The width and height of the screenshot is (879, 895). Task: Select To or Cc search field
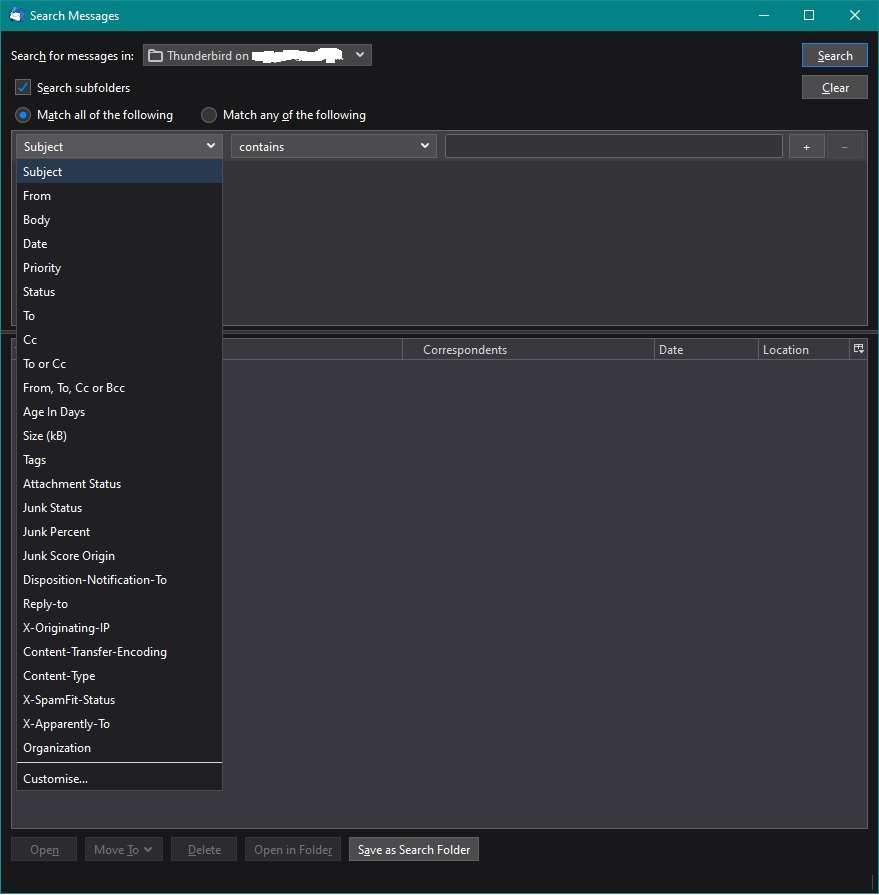119,364
